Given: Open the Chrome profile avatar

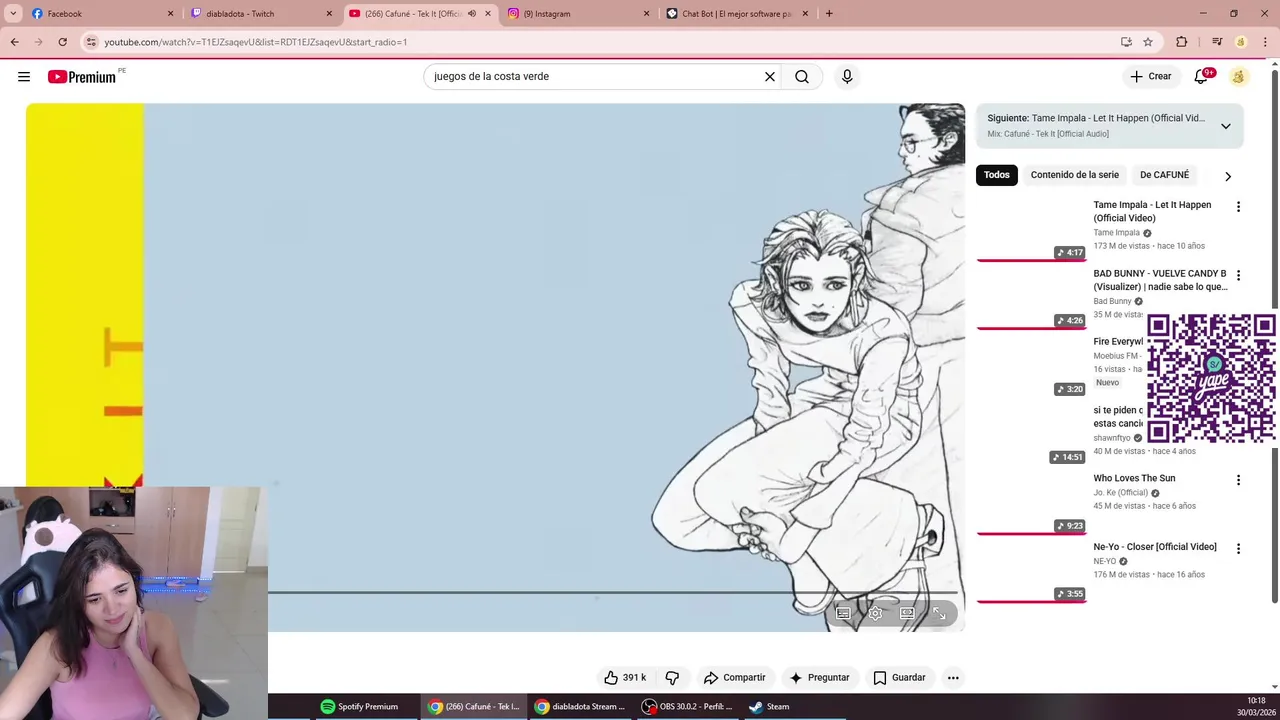Looking at the screenshot, I should coord(1241,42).
